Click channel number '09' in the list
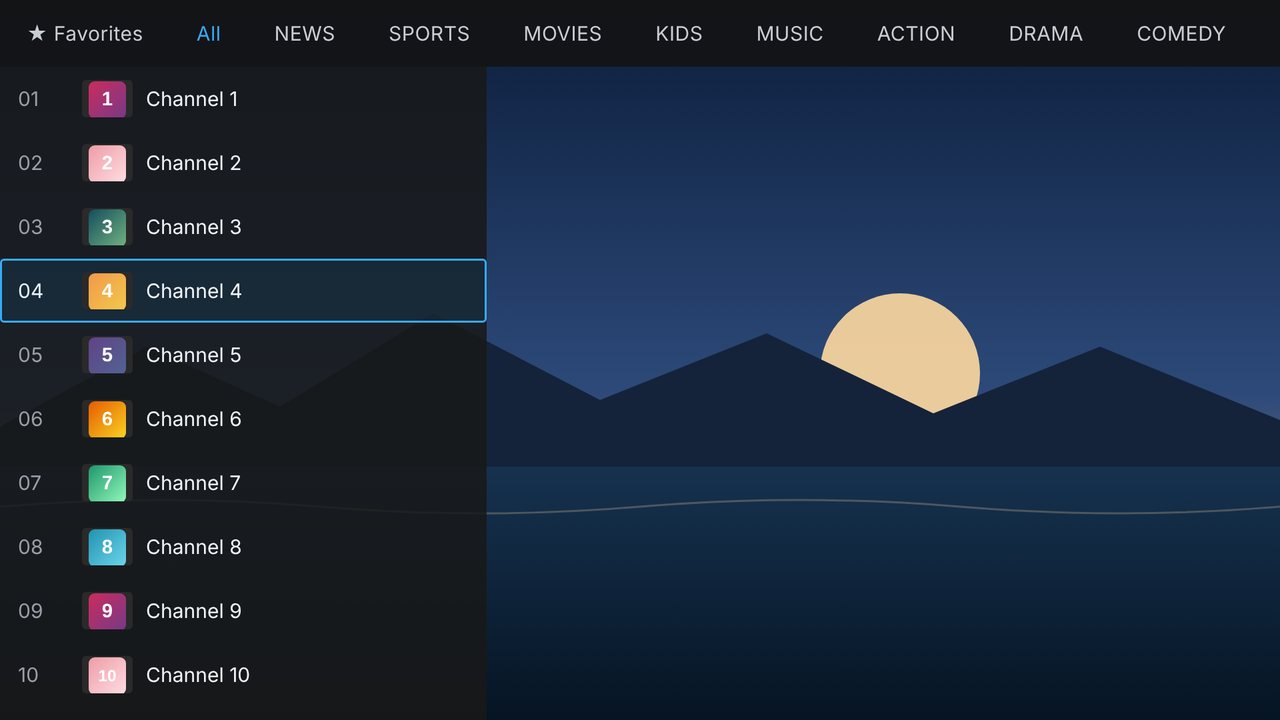This screenshot has height=720, width=1280. tap(30, 611)
